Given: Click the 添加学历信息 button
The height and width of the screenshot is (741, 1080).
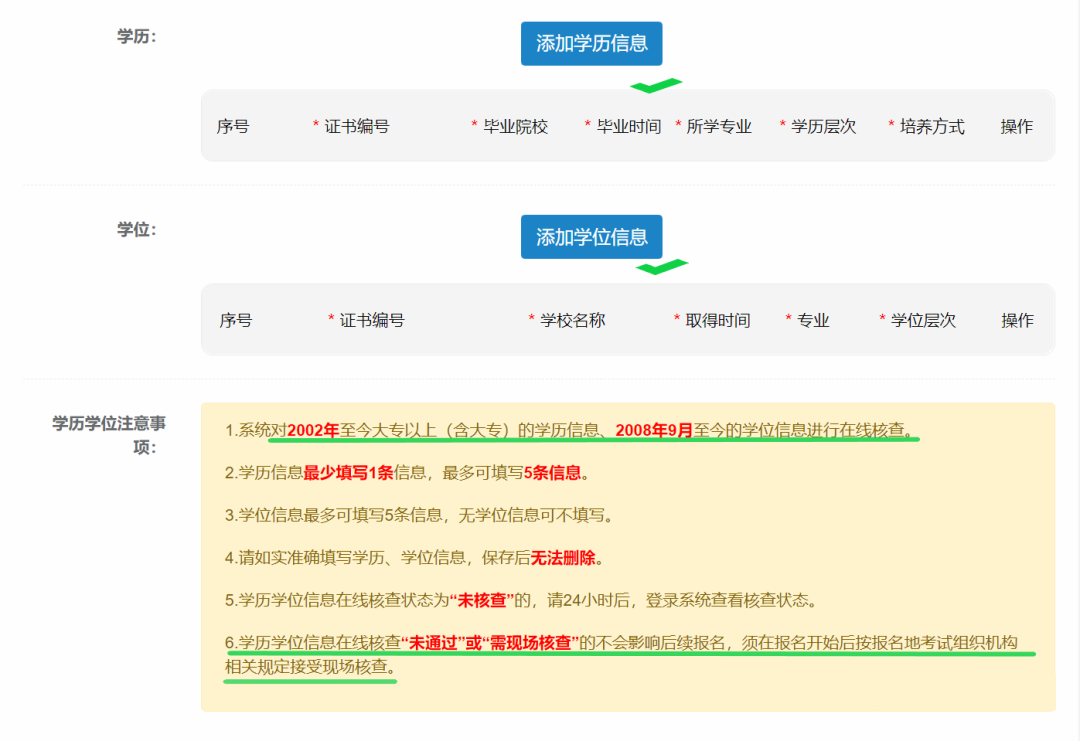Looking at the screenshot, I should (591, 43).
